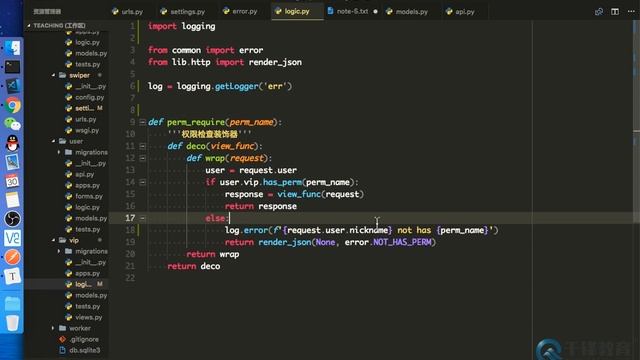This screenshot has width=640, height=360.
Task: Collapse the user folder
Action: [53, 141]
